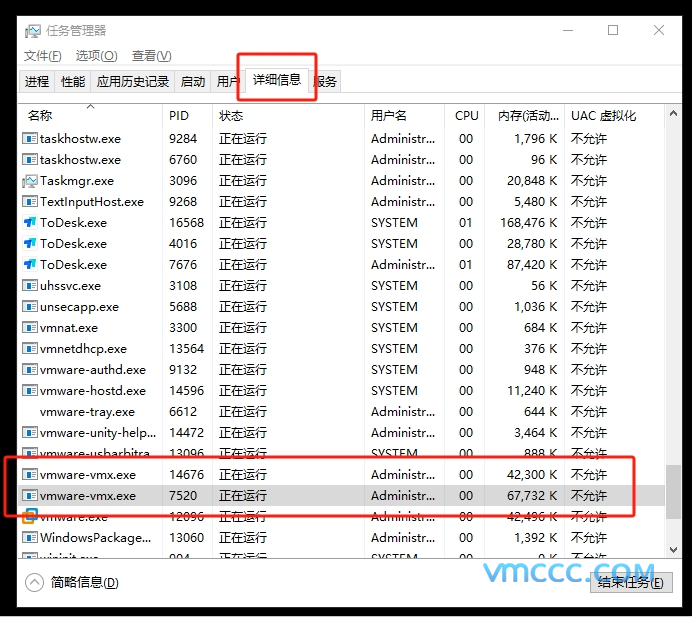
Task: Click the scrollbar down arrow
Action: coord(673,550)
